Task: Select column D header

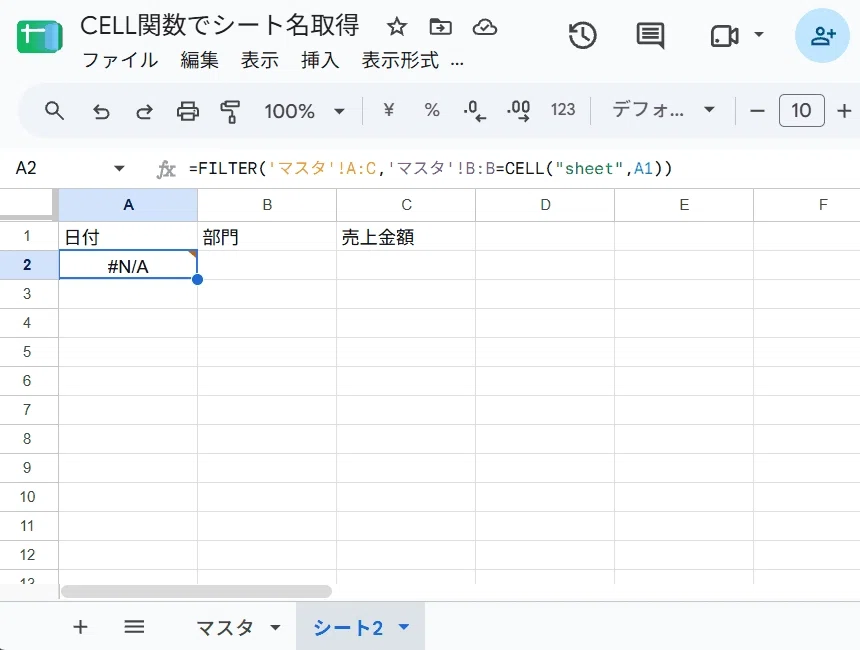Action: [x=545, y=205]
